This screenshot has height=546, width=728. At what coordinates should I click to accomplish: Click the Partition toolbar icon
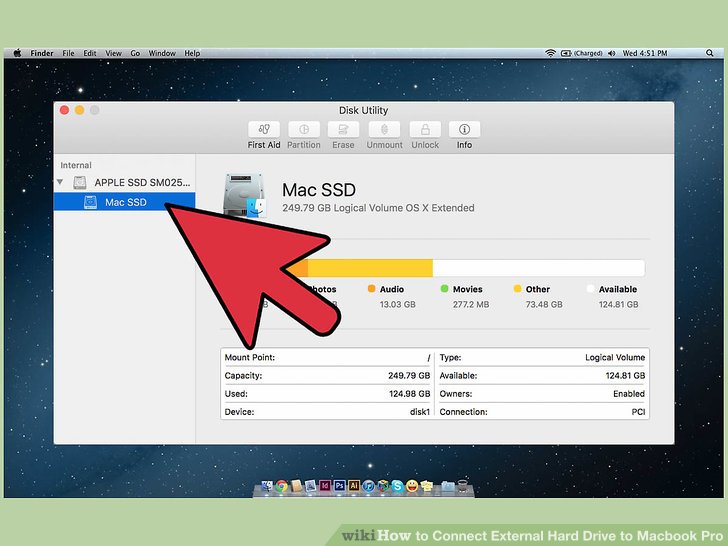click(304, 130)
